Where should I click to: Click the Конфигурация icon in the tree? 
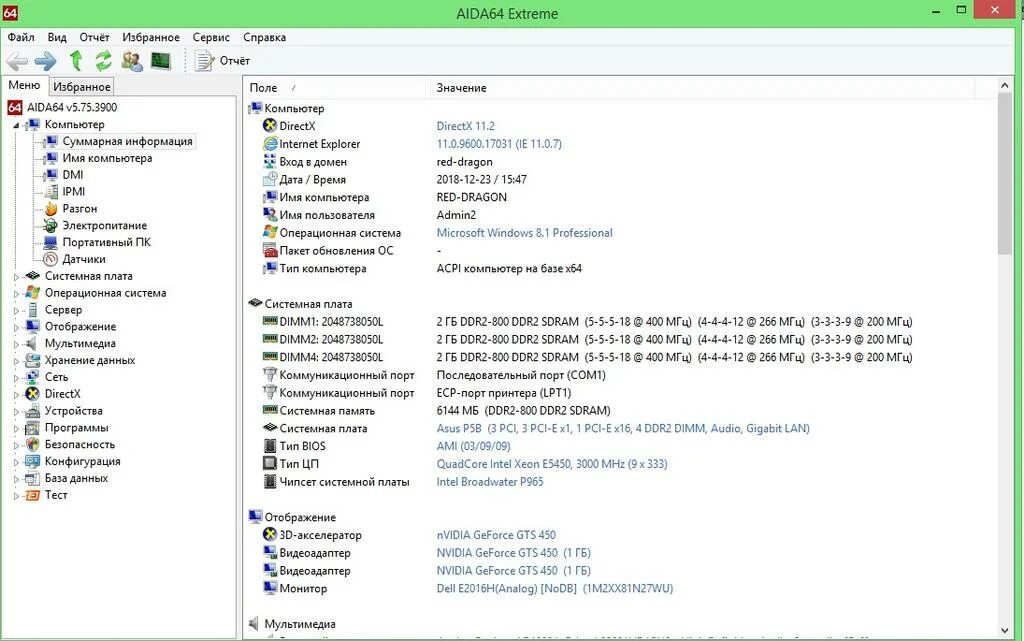33,461
